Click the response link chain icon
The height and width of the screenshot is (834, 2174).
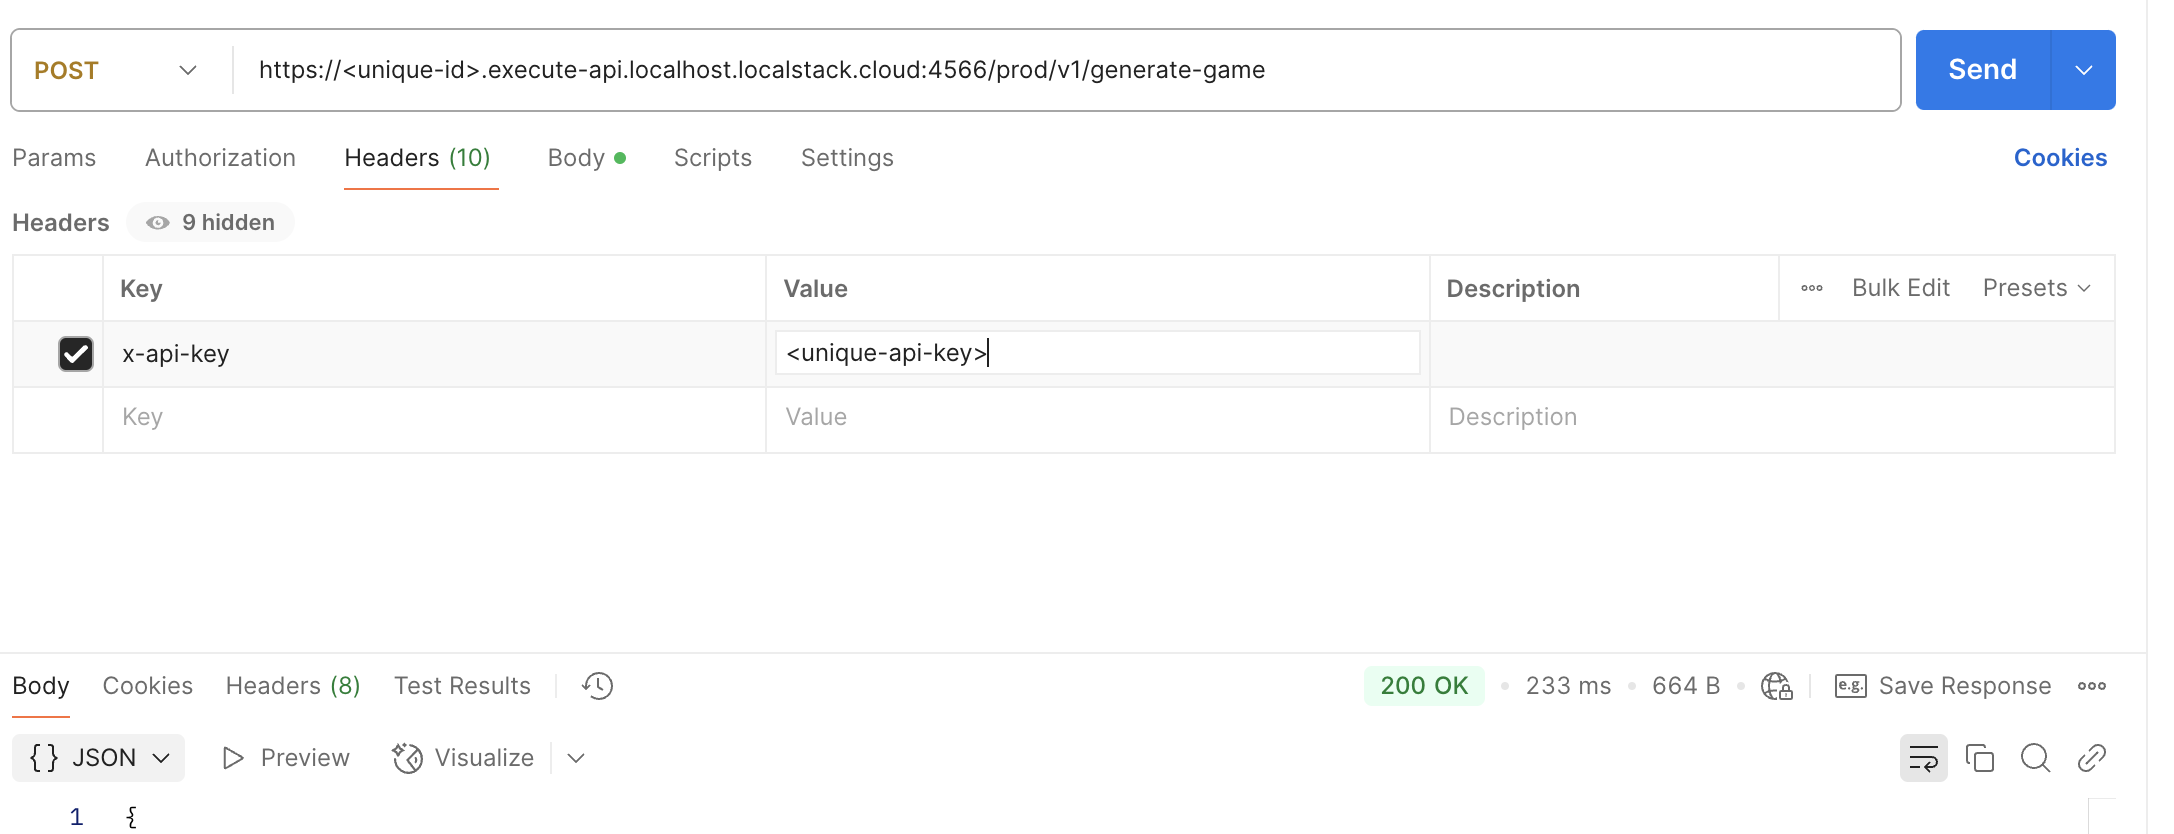2091,758
